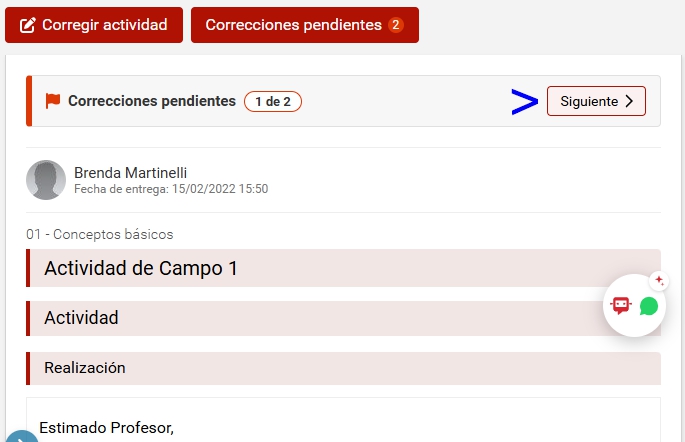Expand the Actividad de Campo 1 section
The image size is (685, 442).
(x=343, y=268)
